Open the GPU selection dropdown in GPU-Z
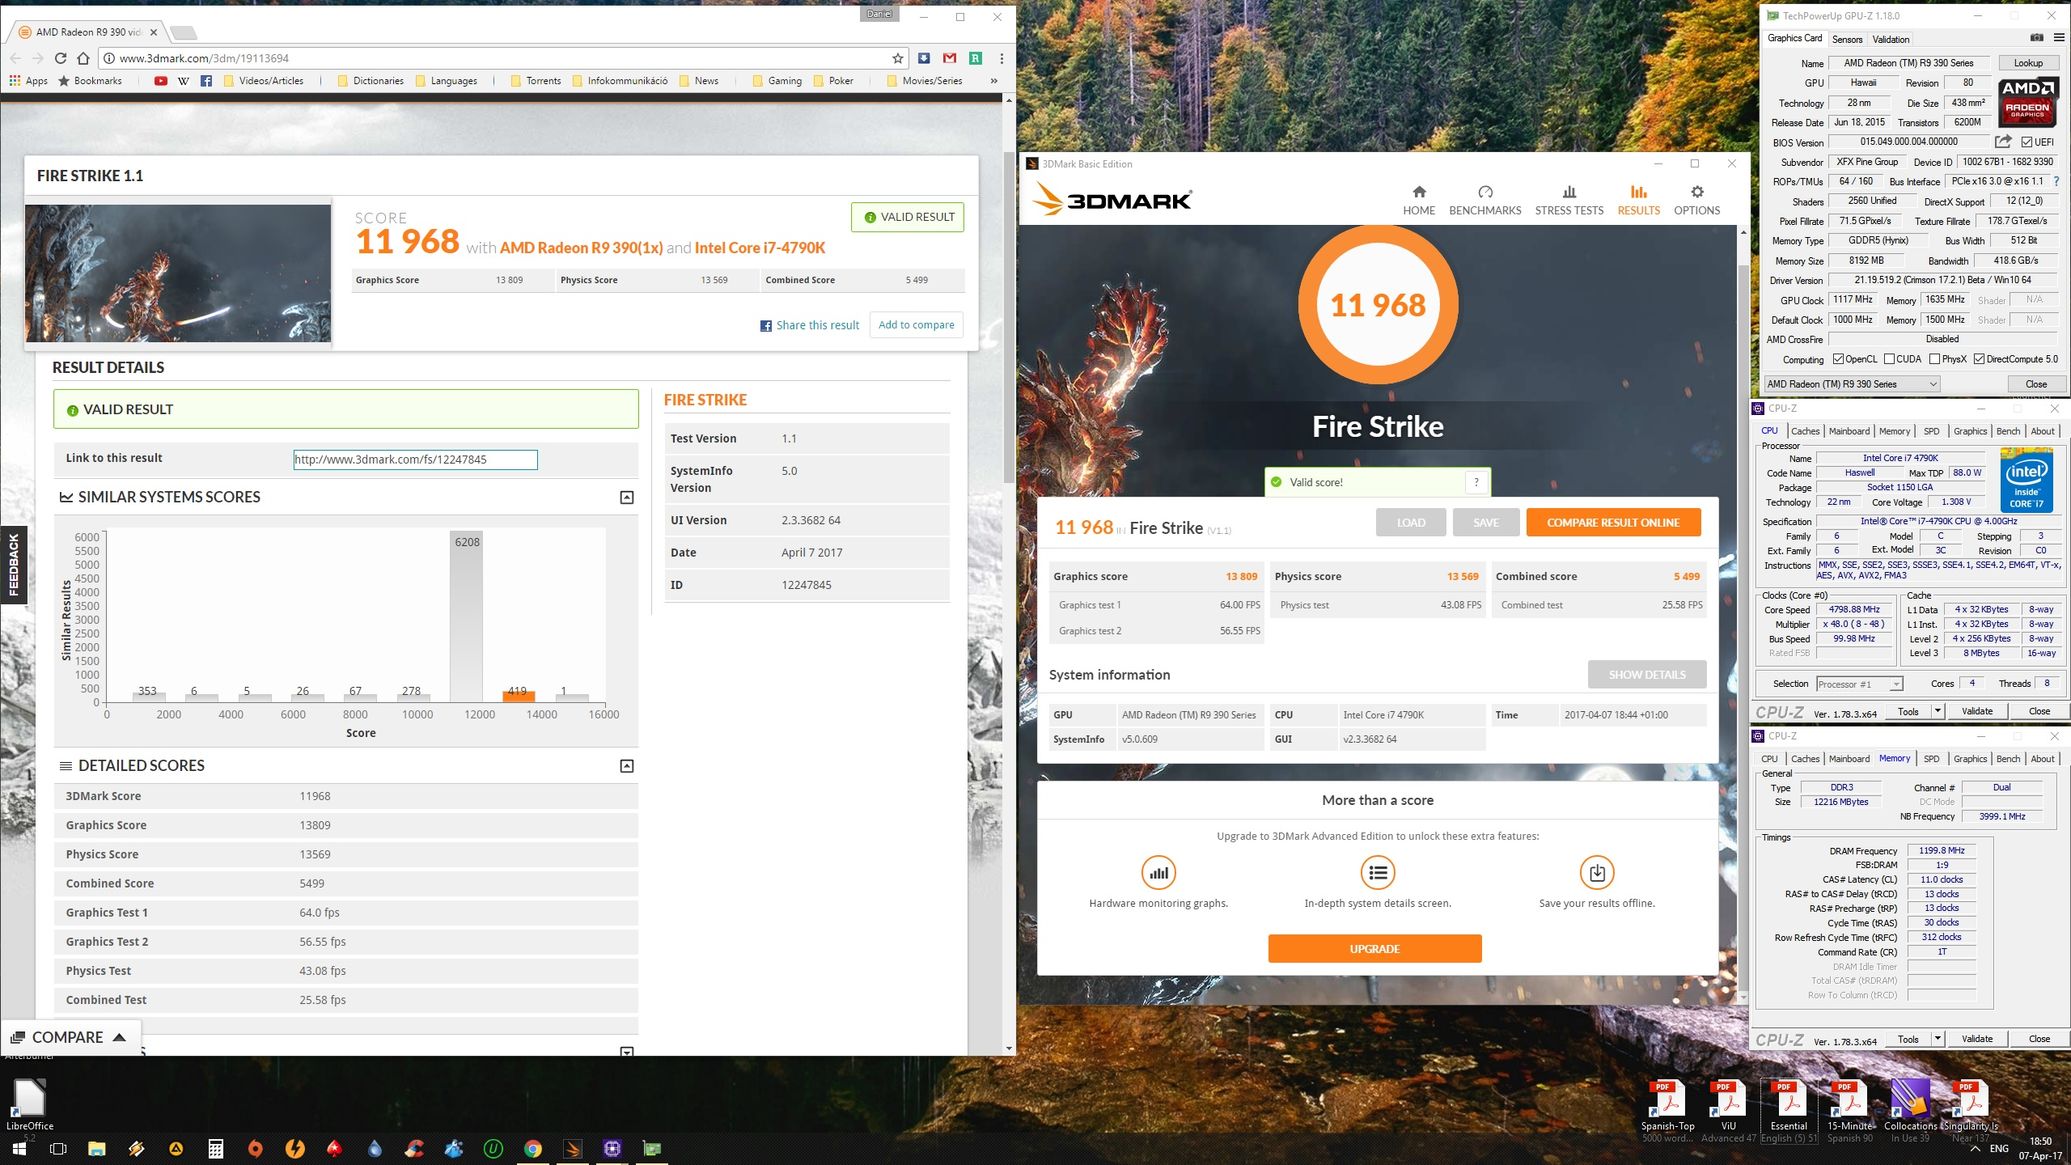 tap(1851, 384)
